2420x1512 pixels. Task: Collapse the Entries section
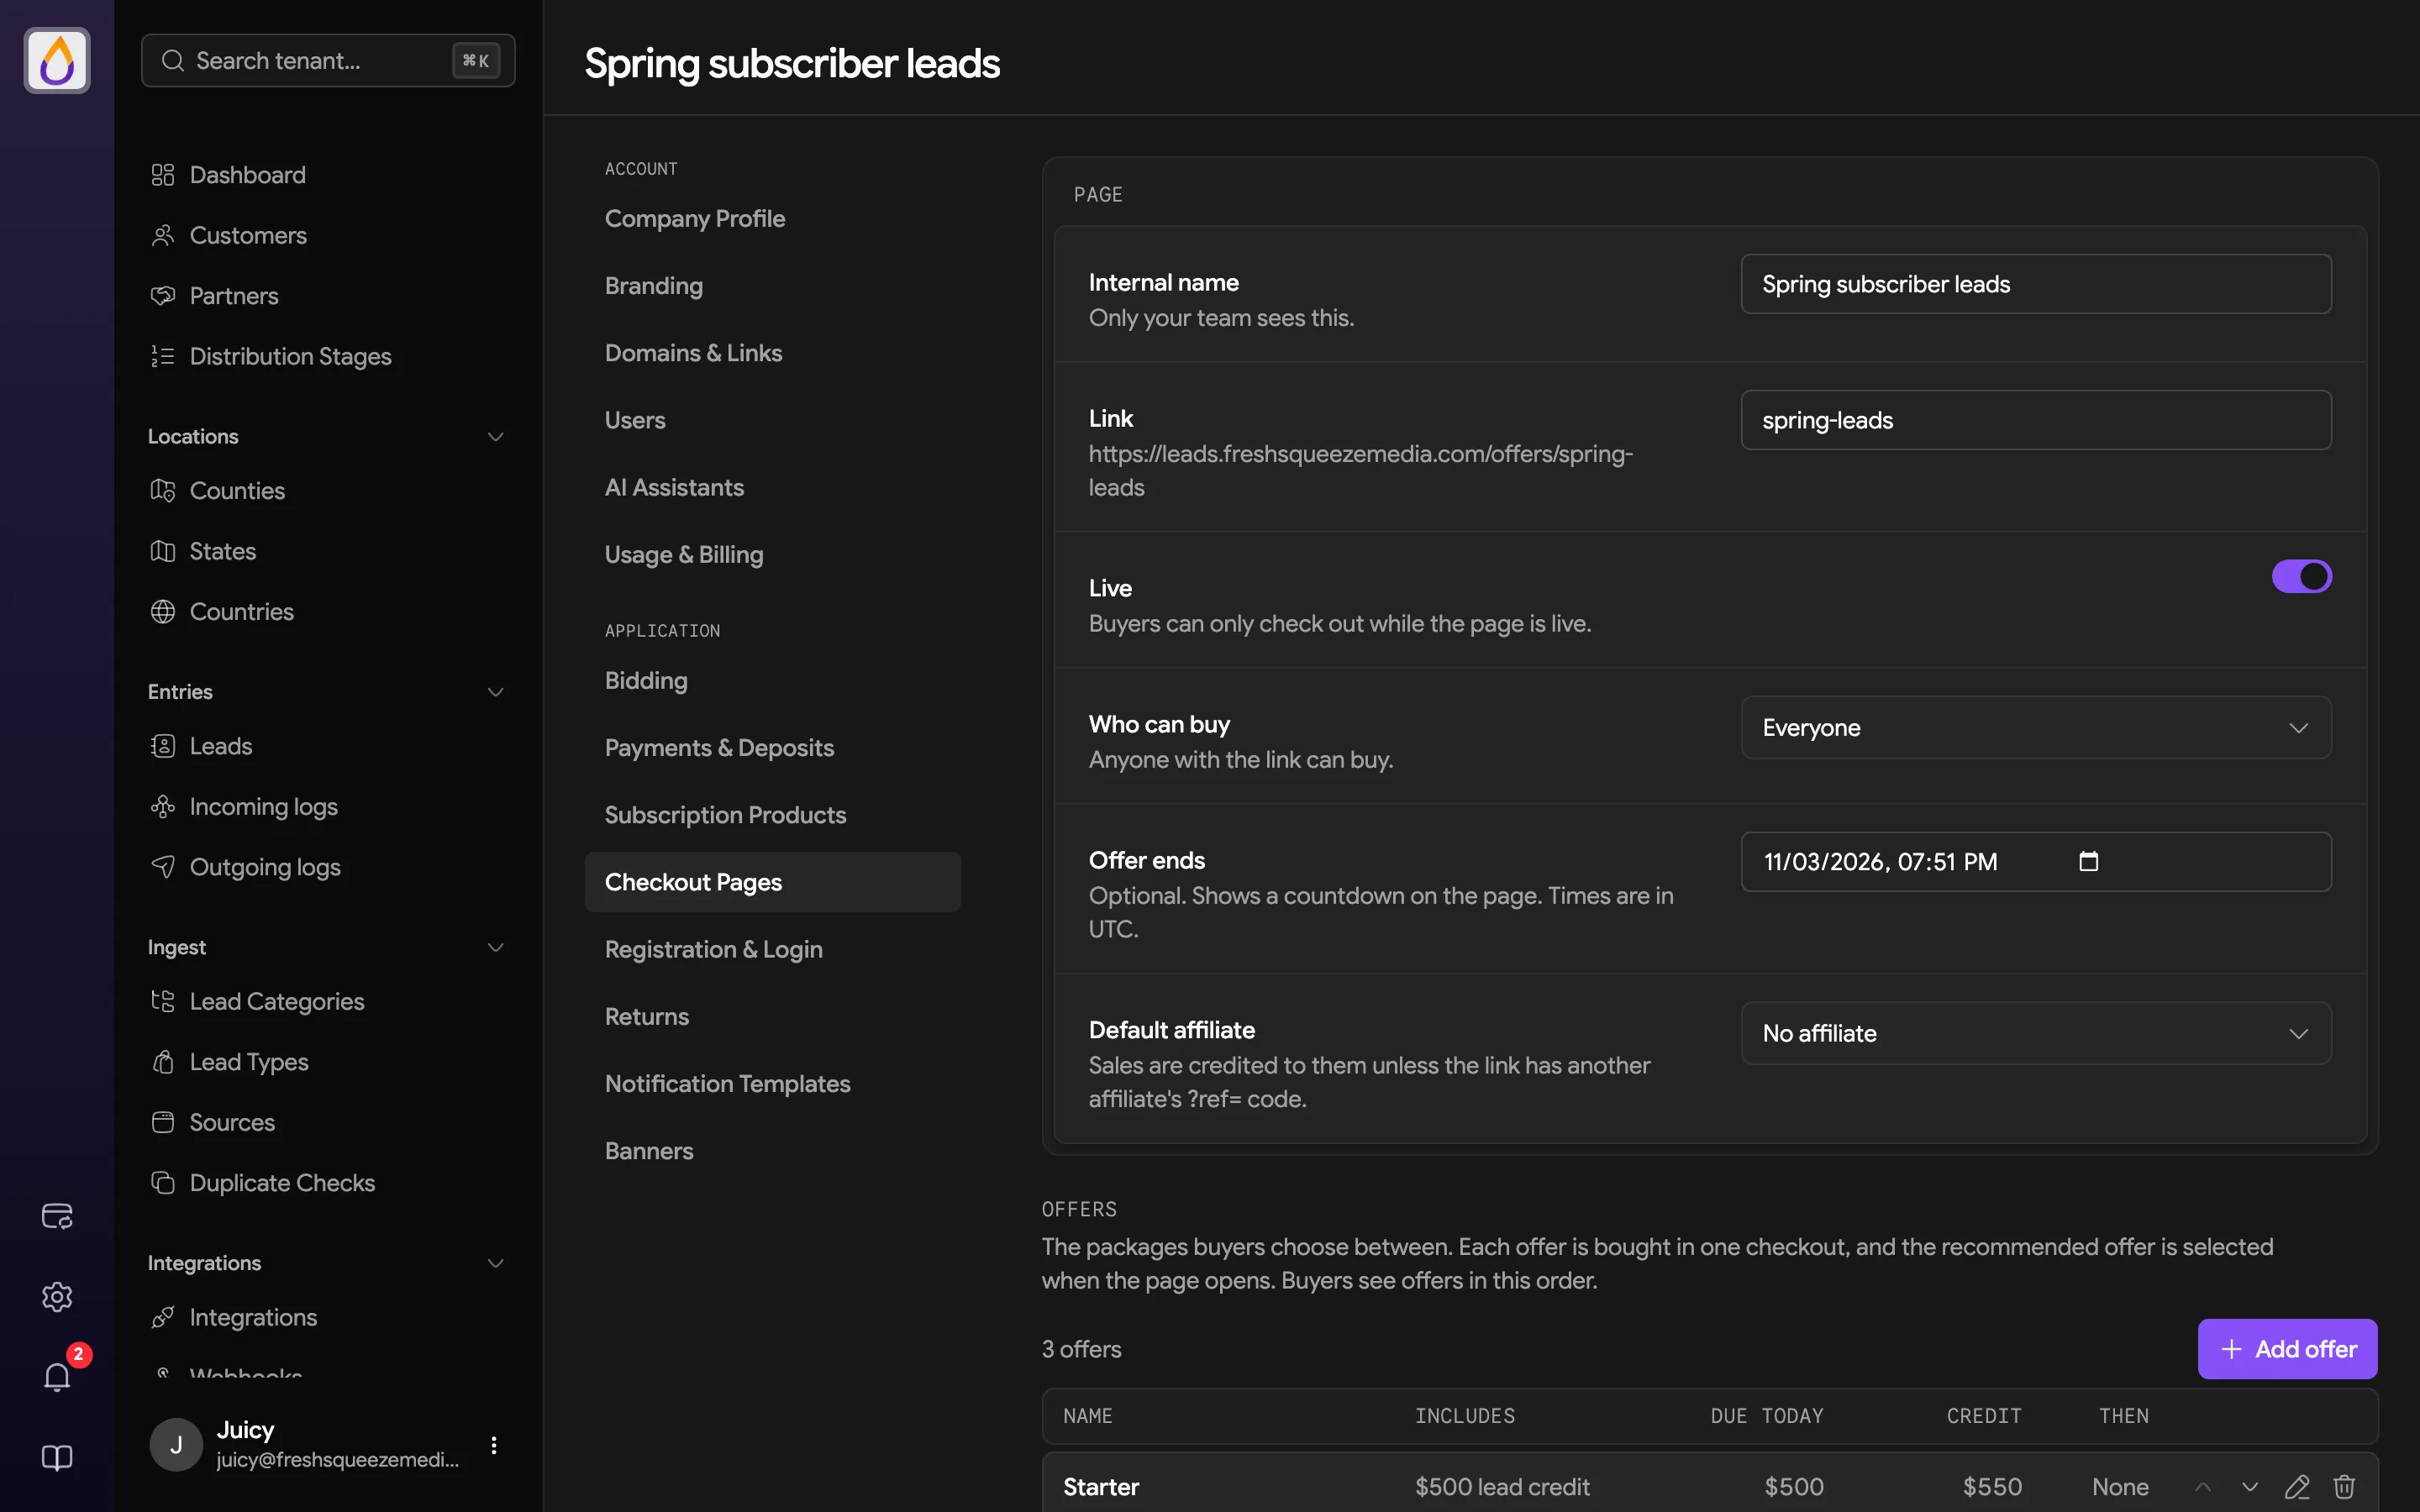point(495,692)
